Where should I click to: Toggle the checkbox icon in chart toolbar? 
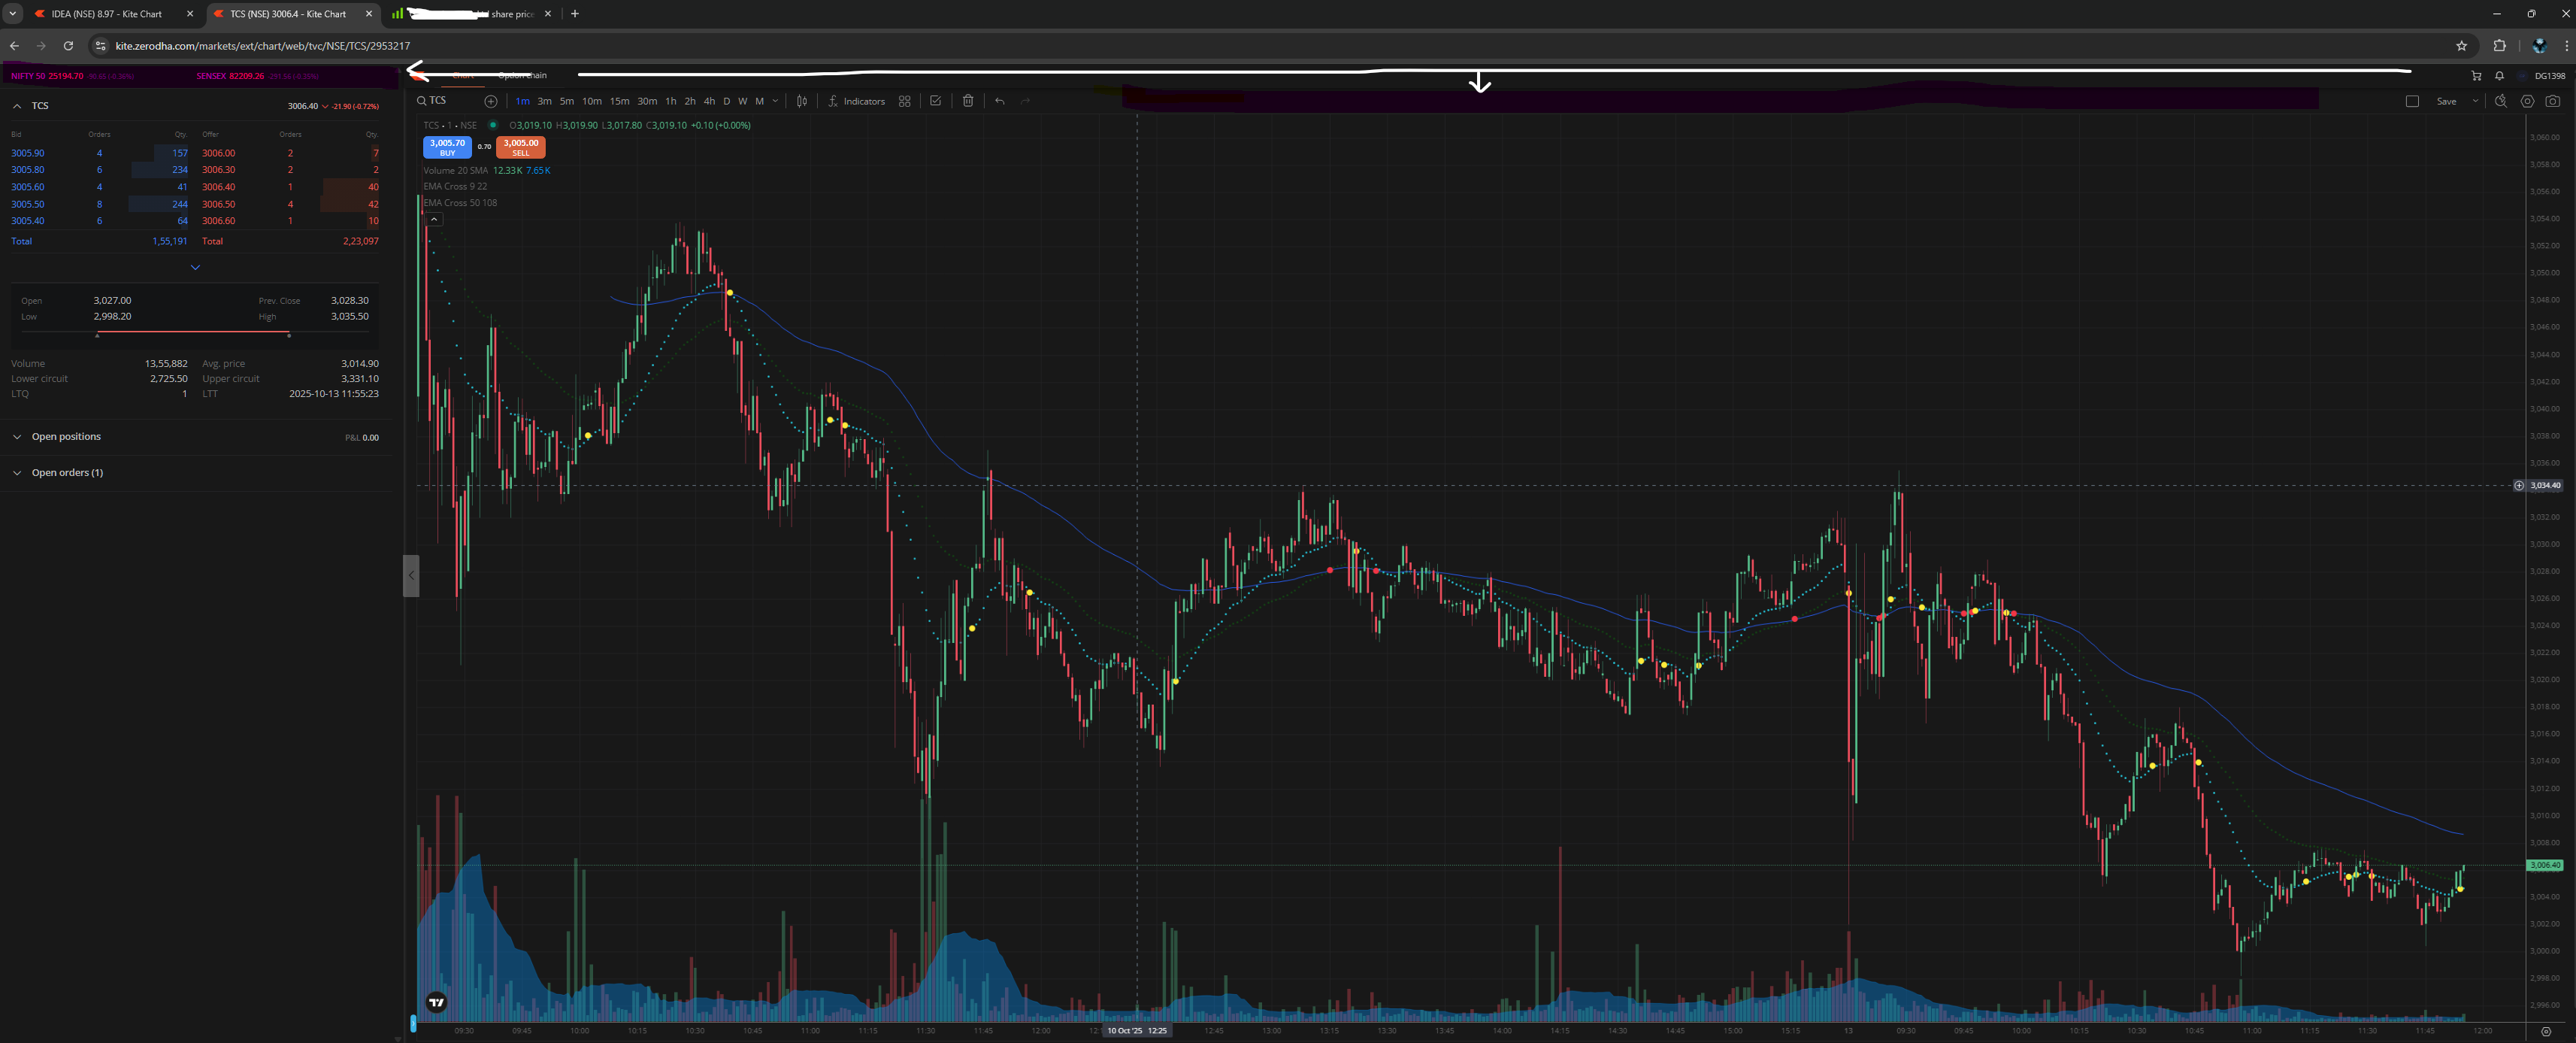click(x=935, y=101)
